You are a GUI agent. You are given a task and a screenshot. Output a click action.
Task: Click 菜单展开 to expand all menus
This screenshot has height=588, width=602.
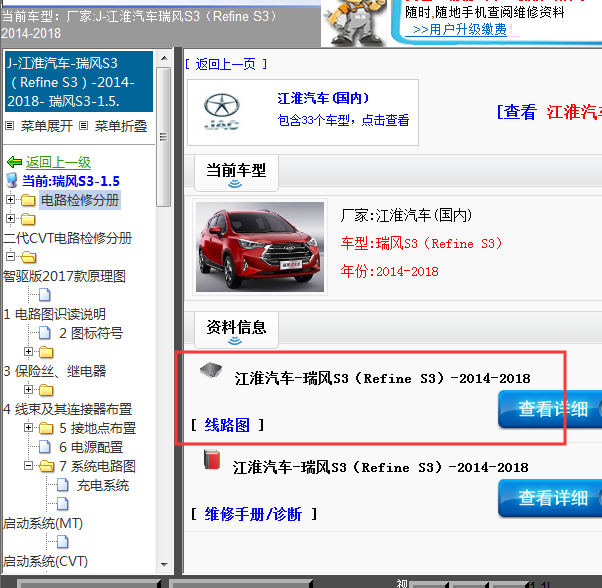46,126
